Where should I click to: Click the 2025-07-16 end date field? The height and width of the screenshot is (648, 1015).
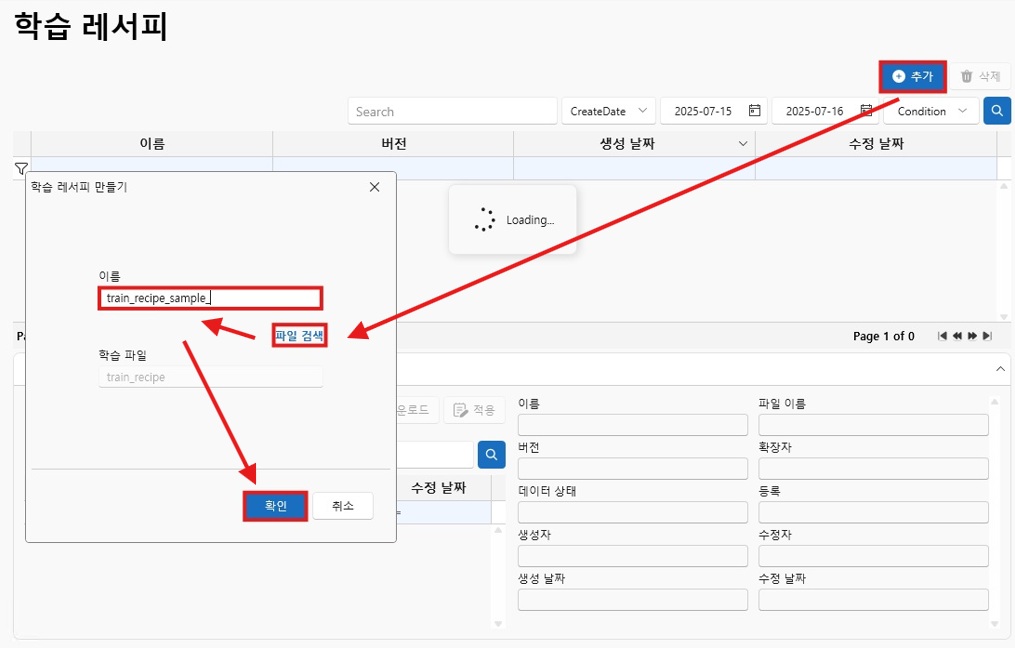click(x=814, y=111)
